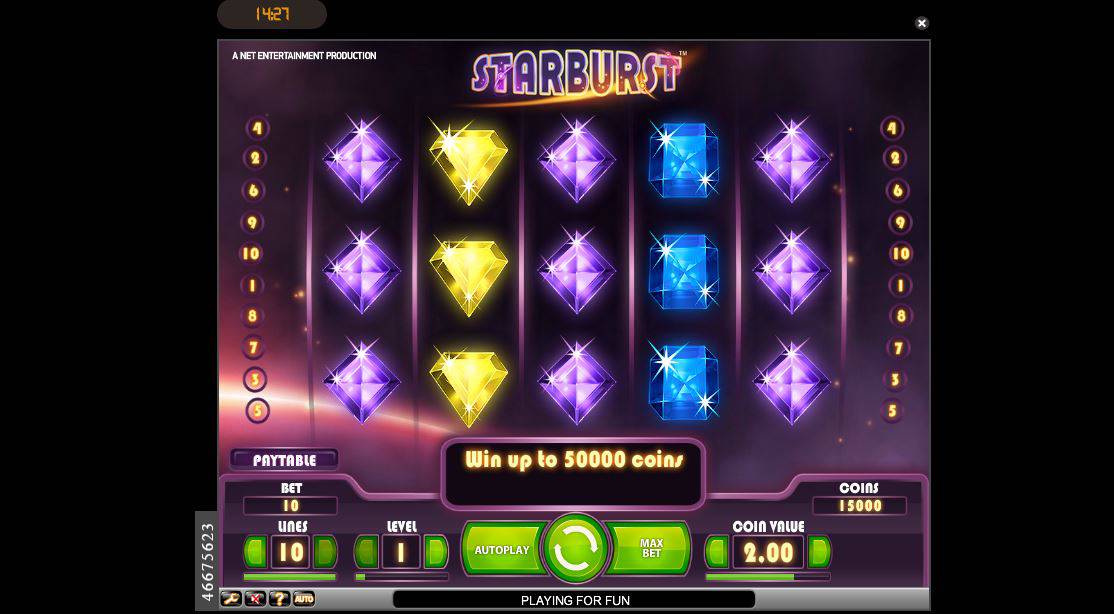This screenshot has width=1114, height=614.
Task: Click the Coins balance field showing 15000
Action: (860, 506)
